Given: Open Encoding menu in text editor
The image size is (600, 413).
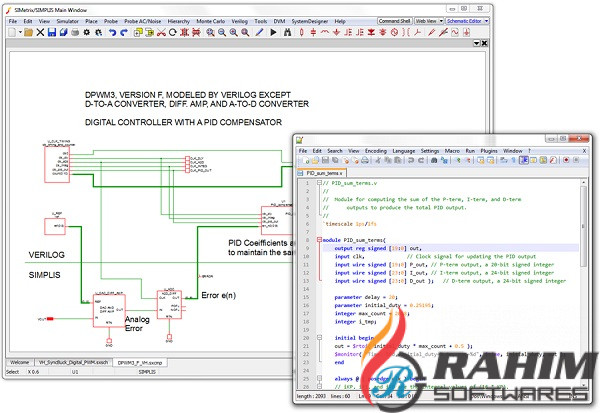Looking at the screenshot, I should [x=376, y=151].
